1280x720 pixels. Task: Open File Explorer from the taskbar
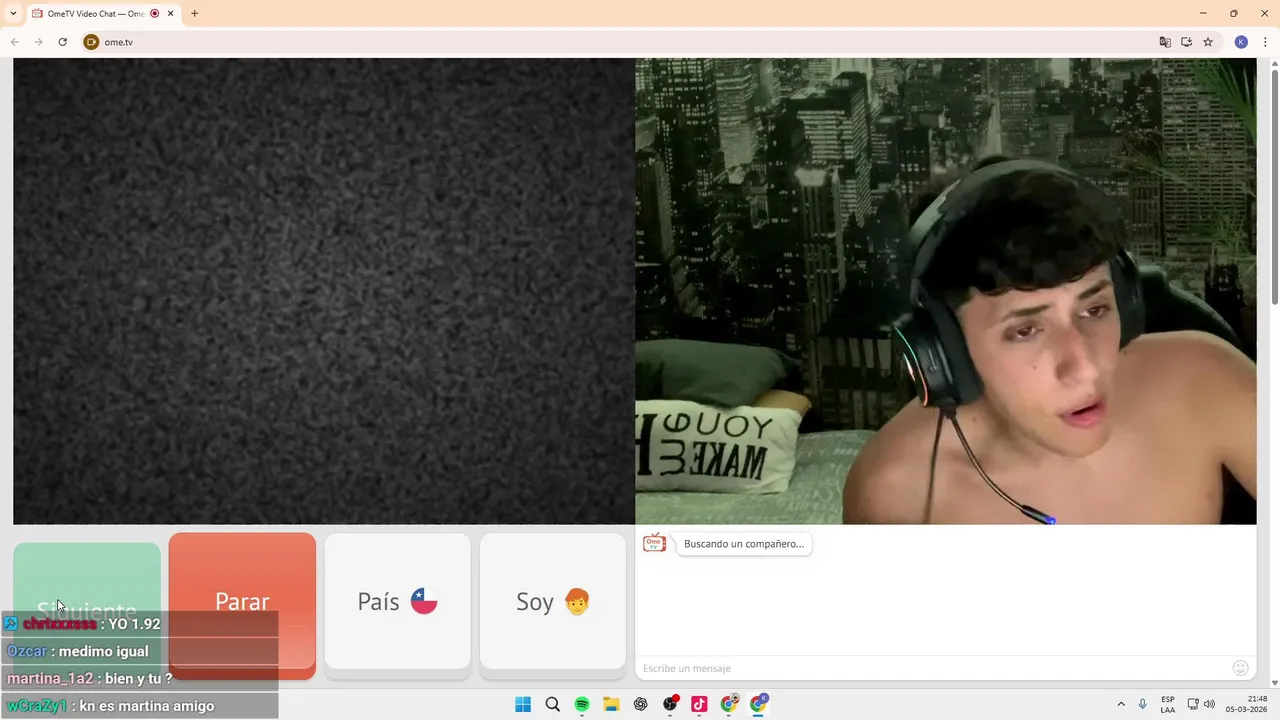click(x=611, y=704)
